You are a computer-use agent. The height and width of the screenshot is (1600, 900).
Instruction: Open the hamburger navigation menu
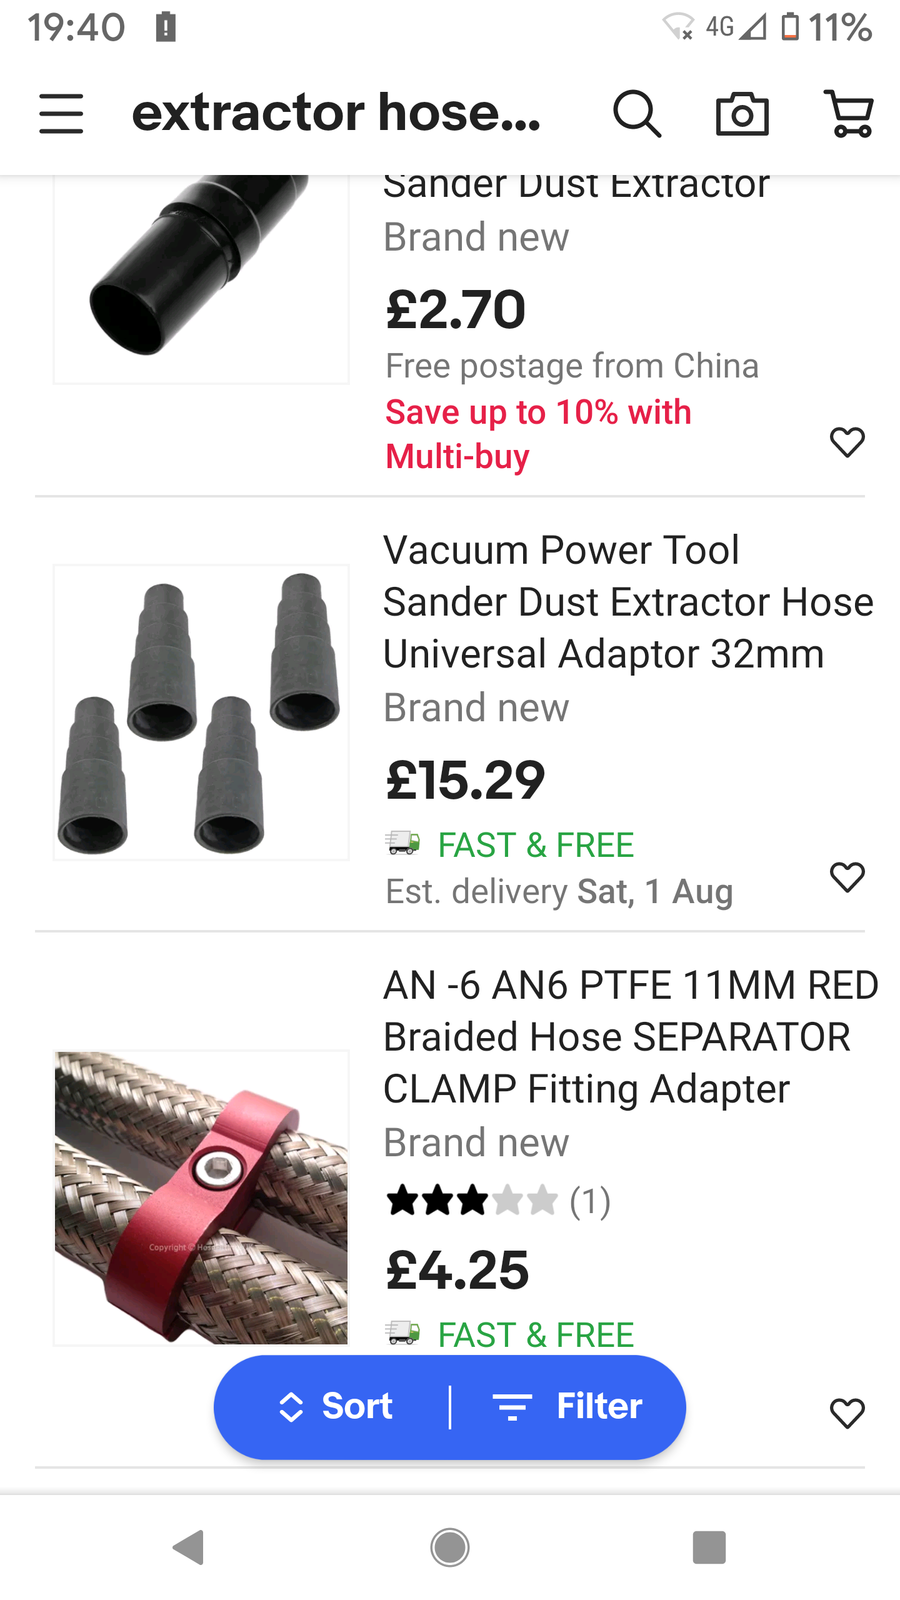61,113
